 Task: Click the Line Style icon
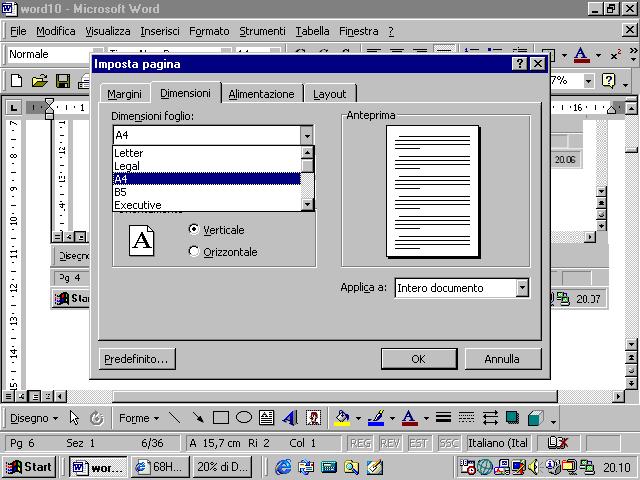point(443,417)
